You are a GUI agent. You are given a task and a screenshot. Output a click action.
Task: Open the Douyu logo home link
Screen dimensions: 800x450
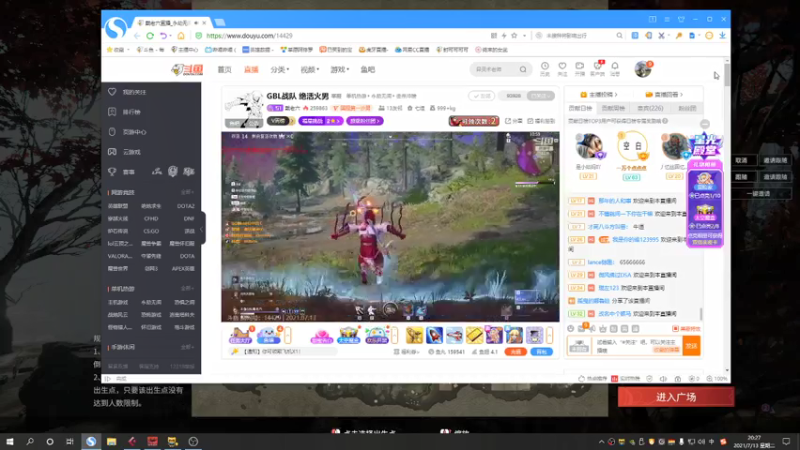tap(187, 69)
